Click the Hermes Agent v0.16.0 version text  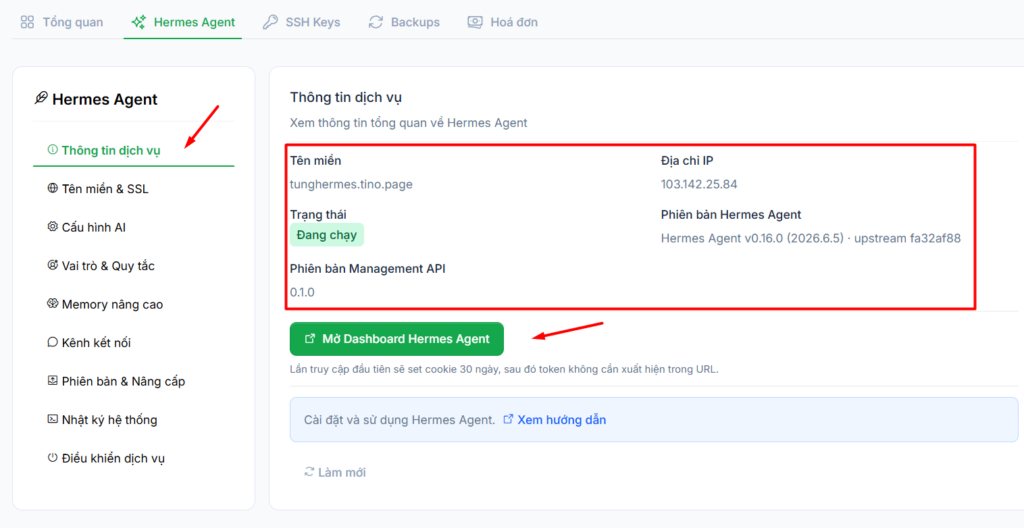pos(810,239)
